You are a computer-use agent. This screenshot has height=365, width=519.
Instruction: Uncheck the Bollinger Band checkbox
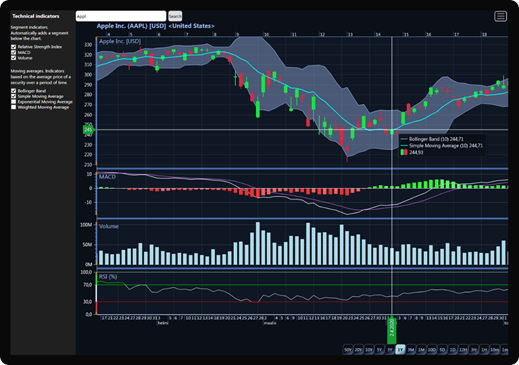coord(14,91)
